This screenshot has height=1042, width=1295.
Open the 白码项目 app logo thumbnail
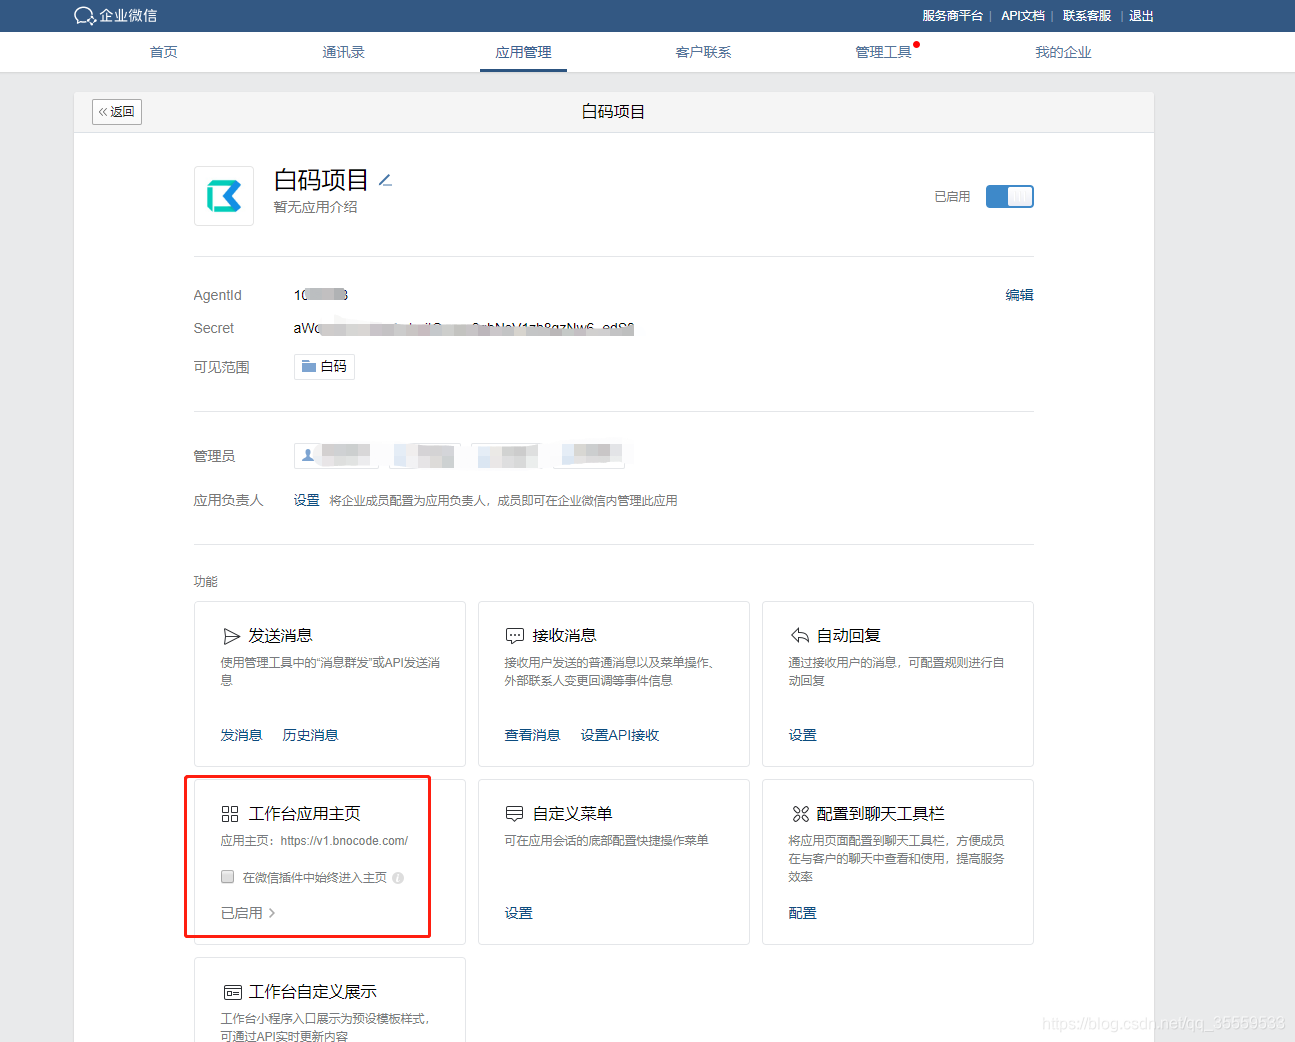pyautogui.click(x=224, y=196)
